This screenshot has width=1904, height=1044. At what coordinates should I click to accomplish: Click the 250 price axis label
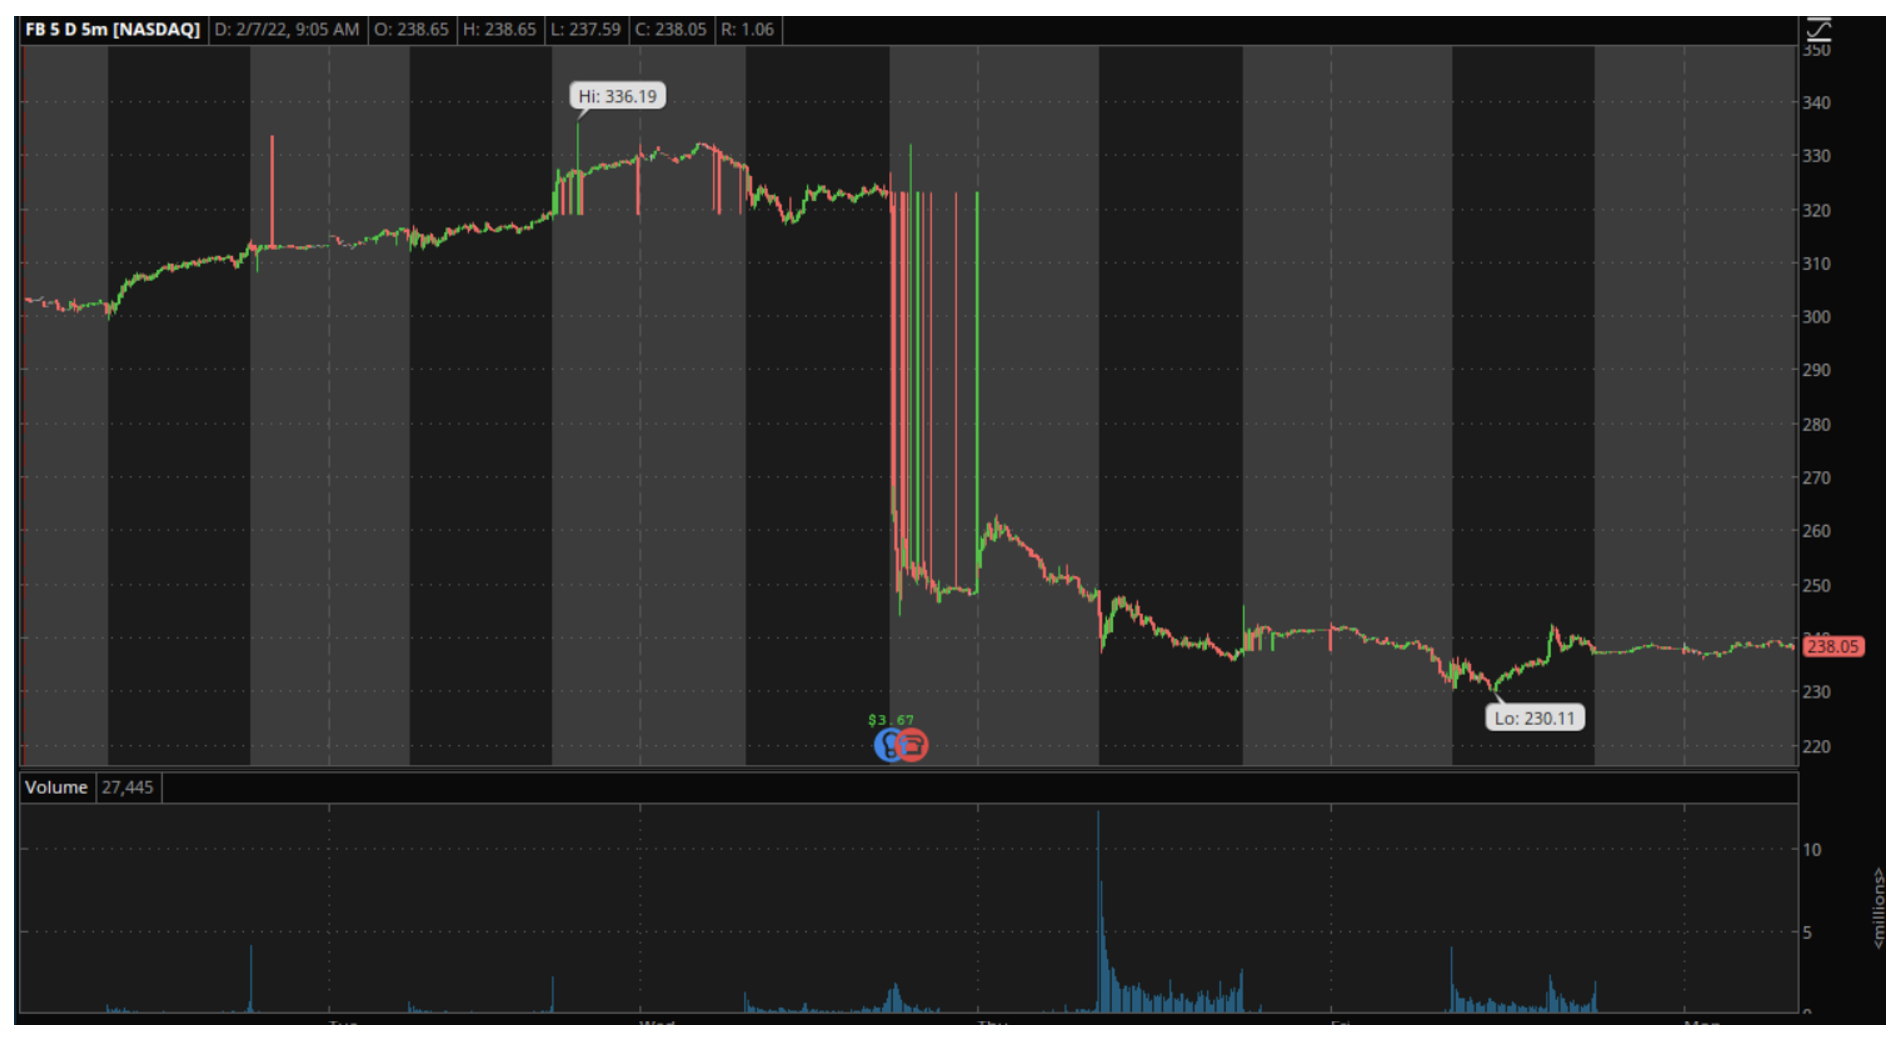pyautogui.click(x=1817, y=586)
